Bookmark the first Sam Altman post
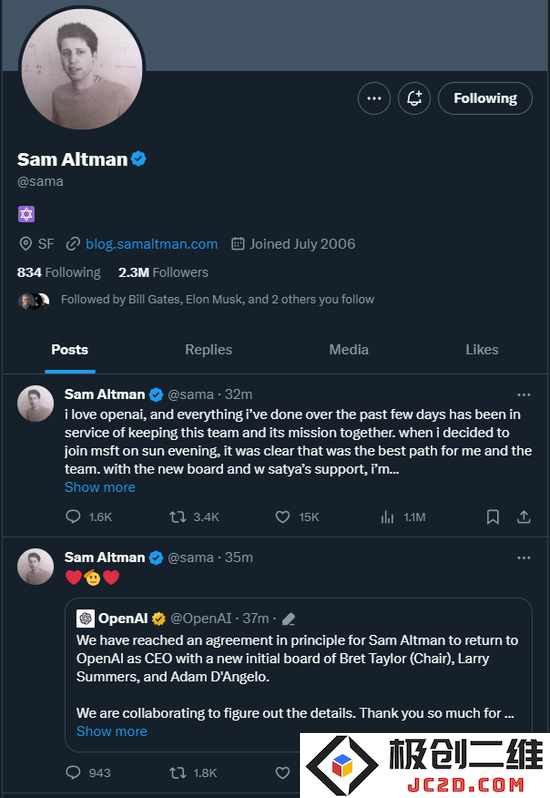 (493, 517)
